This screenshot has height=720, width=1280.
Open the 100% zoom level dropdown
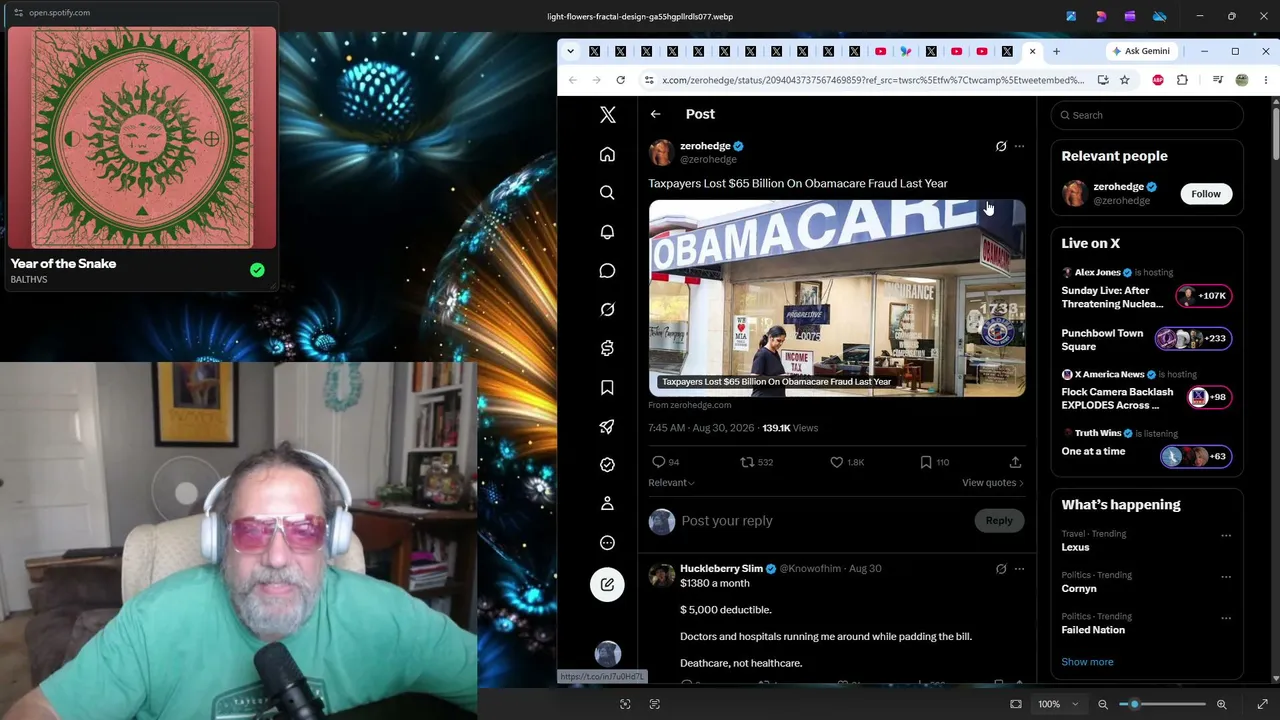tap(1058, 704)
